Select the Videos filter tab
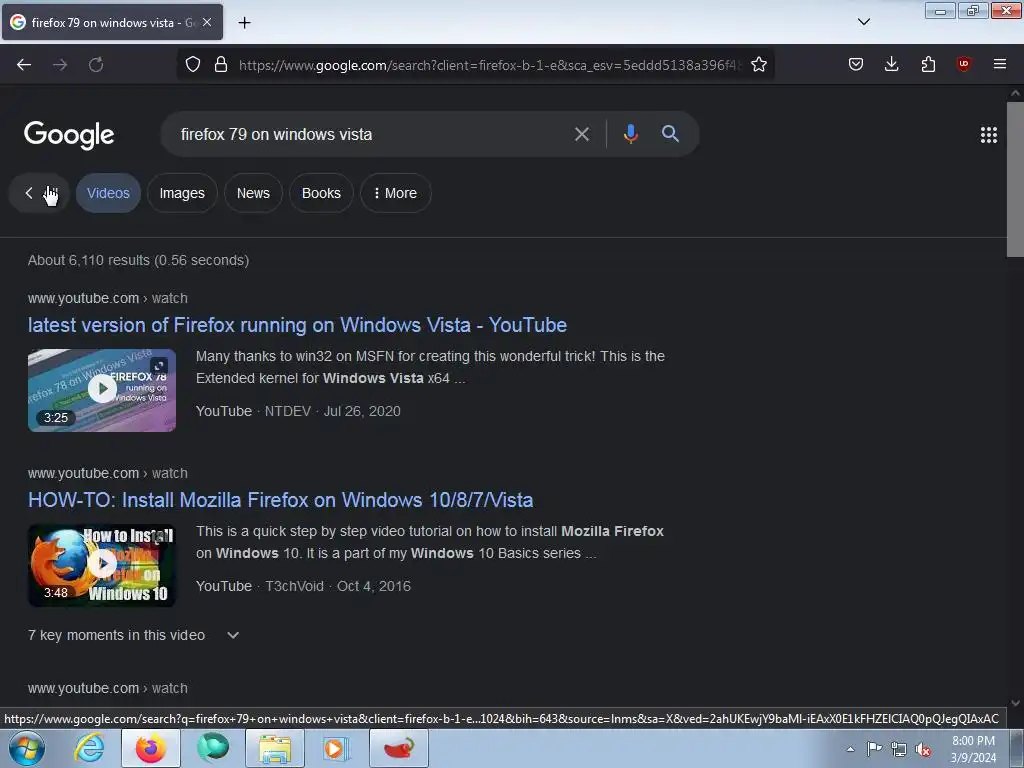Image resolution: width=1024 pixels, height=768 pixels. click(108, 193)
